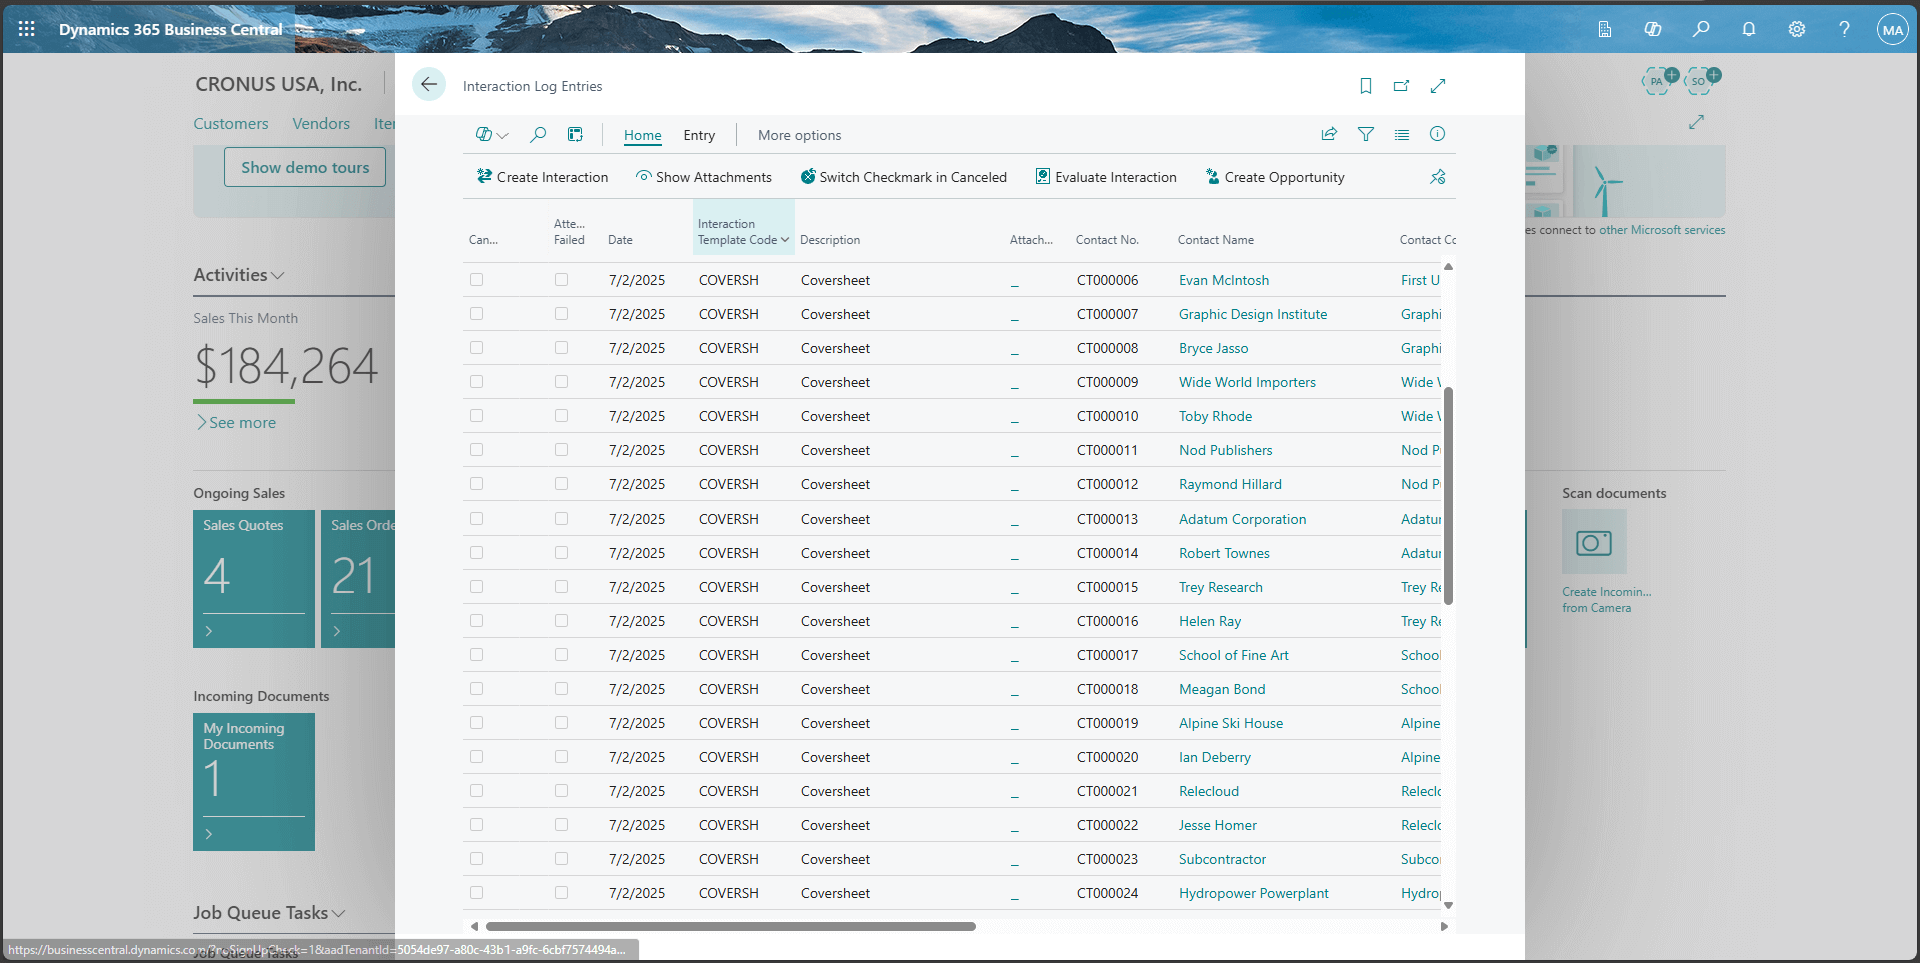
Task: Select the checkbox on the CT000006 row
Action: [476, 280]
